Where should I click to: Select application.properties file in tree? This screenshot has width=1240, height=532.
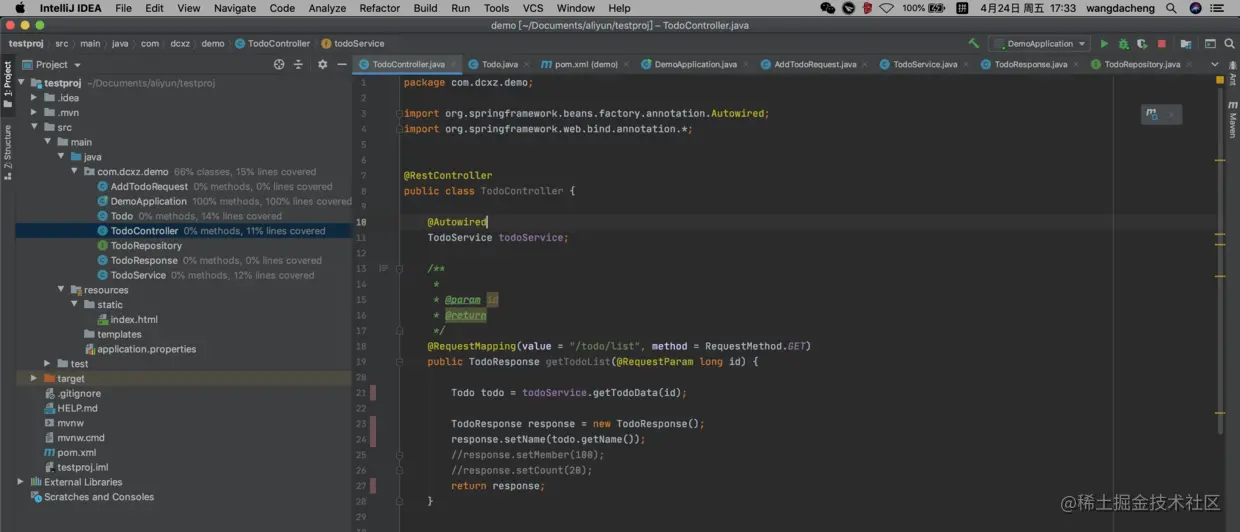click(146, 349)
